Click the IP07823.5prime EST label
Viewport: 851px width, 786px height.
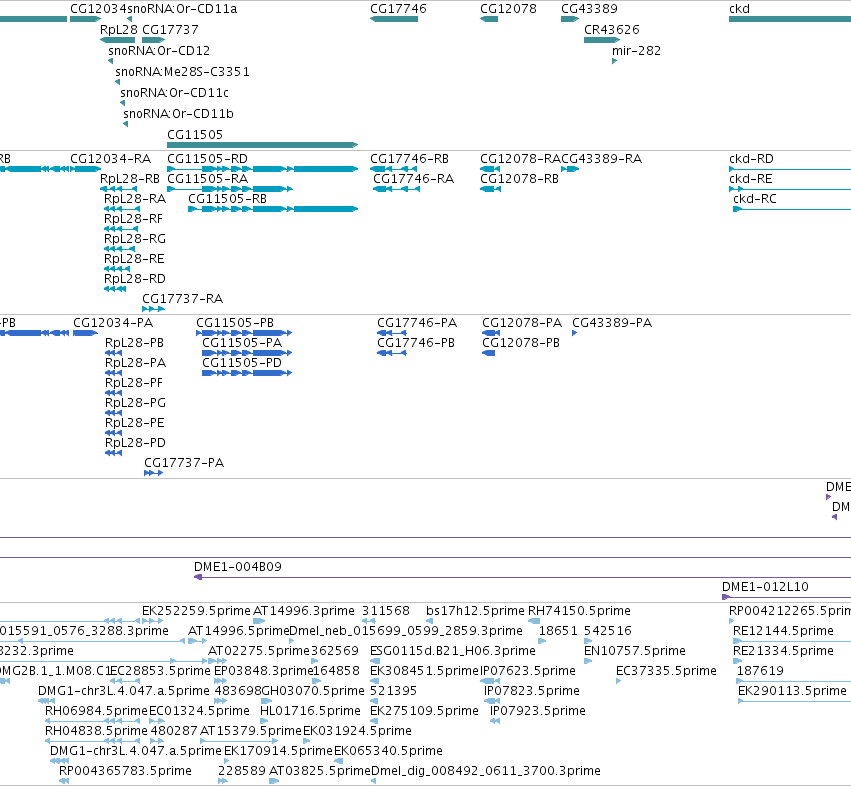click(x=532, y=691)
